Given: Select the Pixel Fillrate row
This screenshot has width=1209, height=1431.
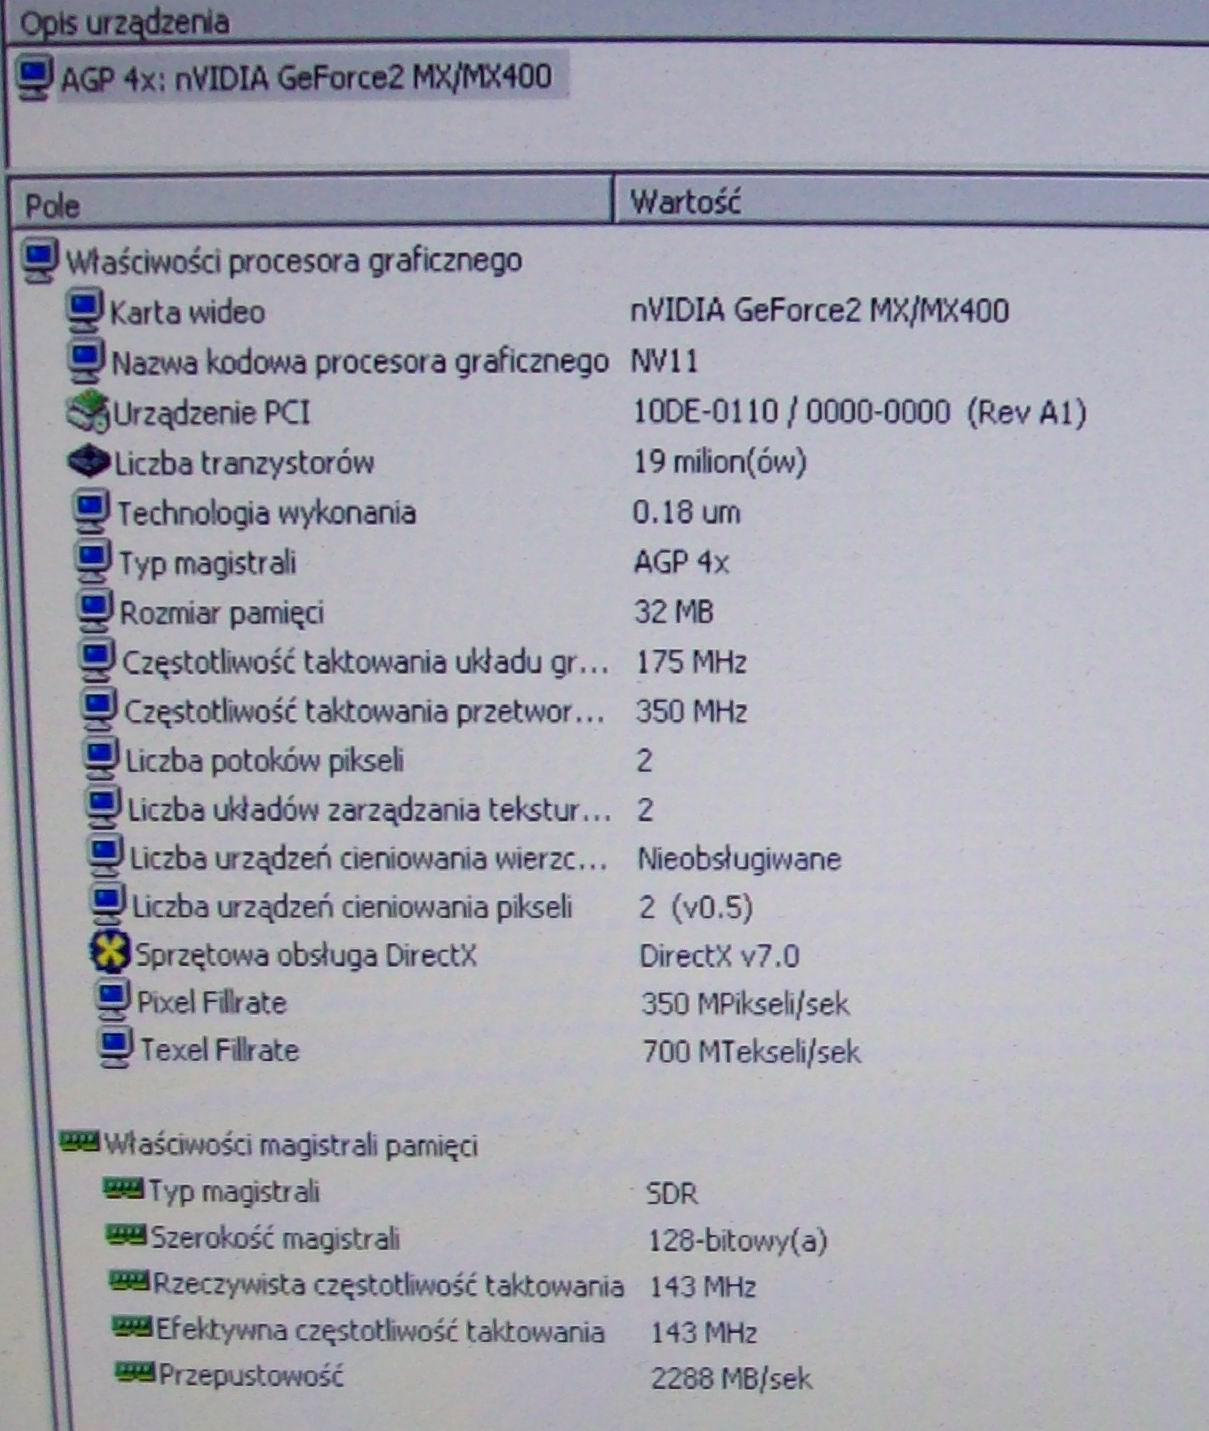Looking at the screenshot, I should tap(211, 1002).
